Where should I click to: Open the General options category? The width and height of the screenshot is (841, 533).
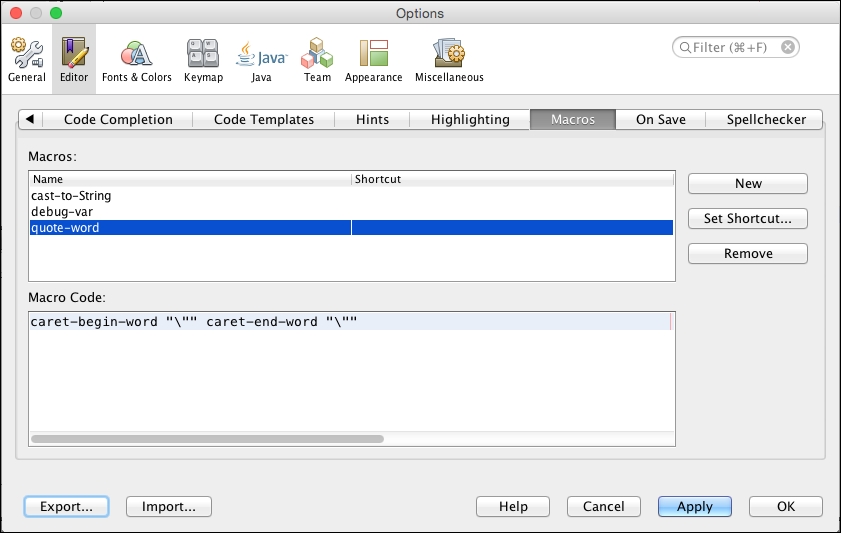(27, 58)
